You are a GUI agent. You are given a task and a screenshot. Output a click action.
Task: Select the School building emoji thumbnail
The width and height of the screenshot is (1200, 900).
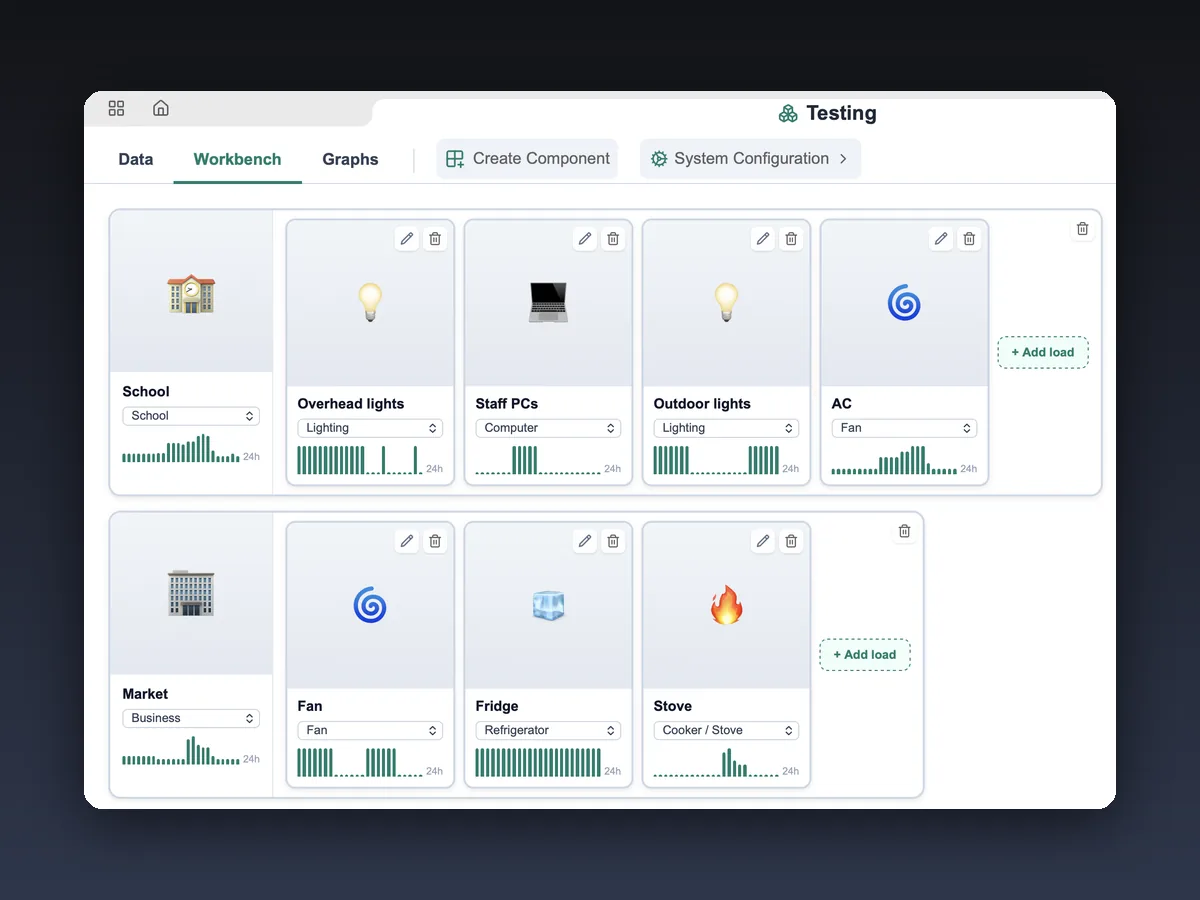pyautogui.click(x=191, y=294)
